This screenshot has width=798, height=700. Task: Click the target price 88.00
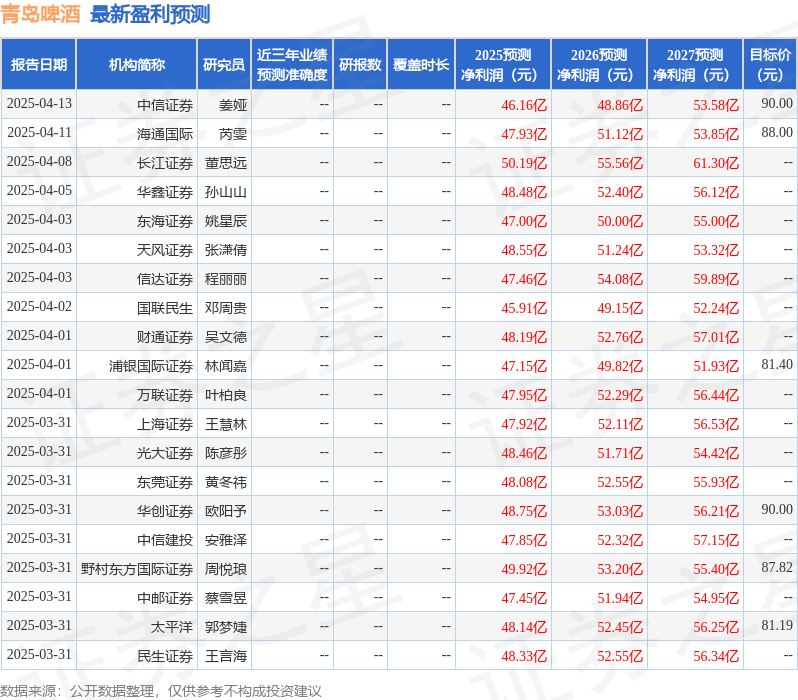(777, 133)
